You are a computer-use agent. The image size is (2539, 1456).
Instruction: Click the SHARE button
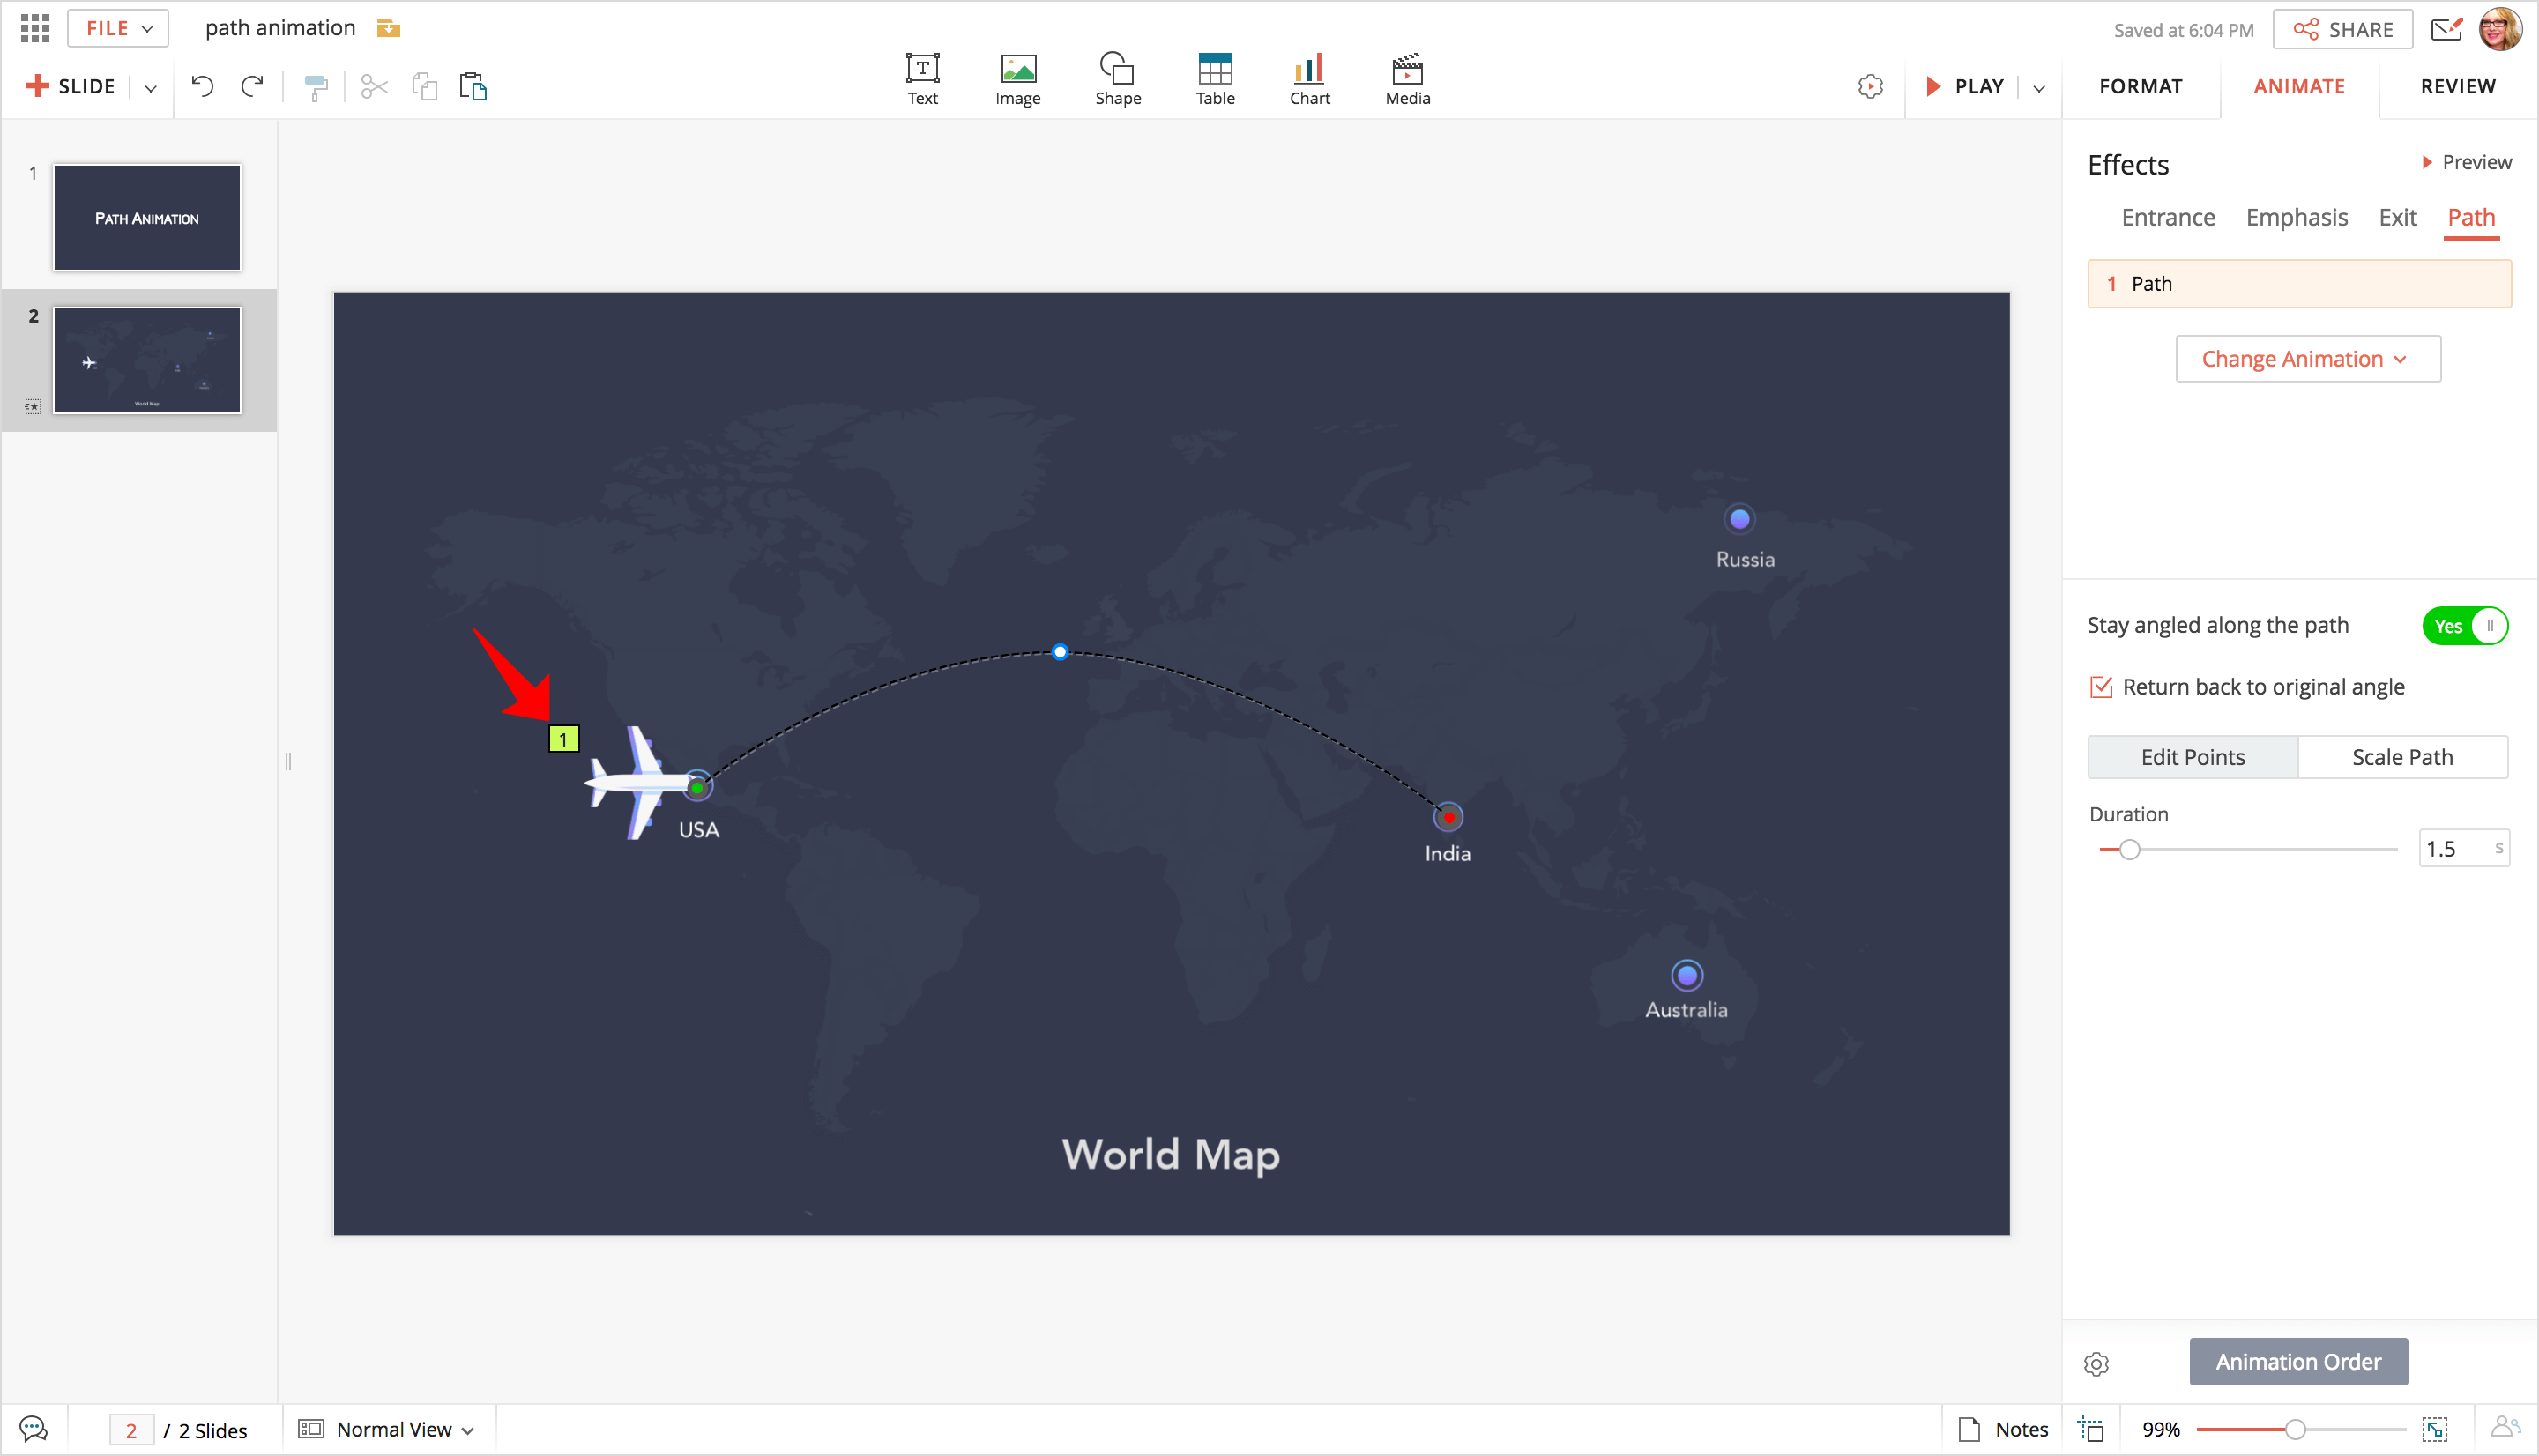[2342, 29]
